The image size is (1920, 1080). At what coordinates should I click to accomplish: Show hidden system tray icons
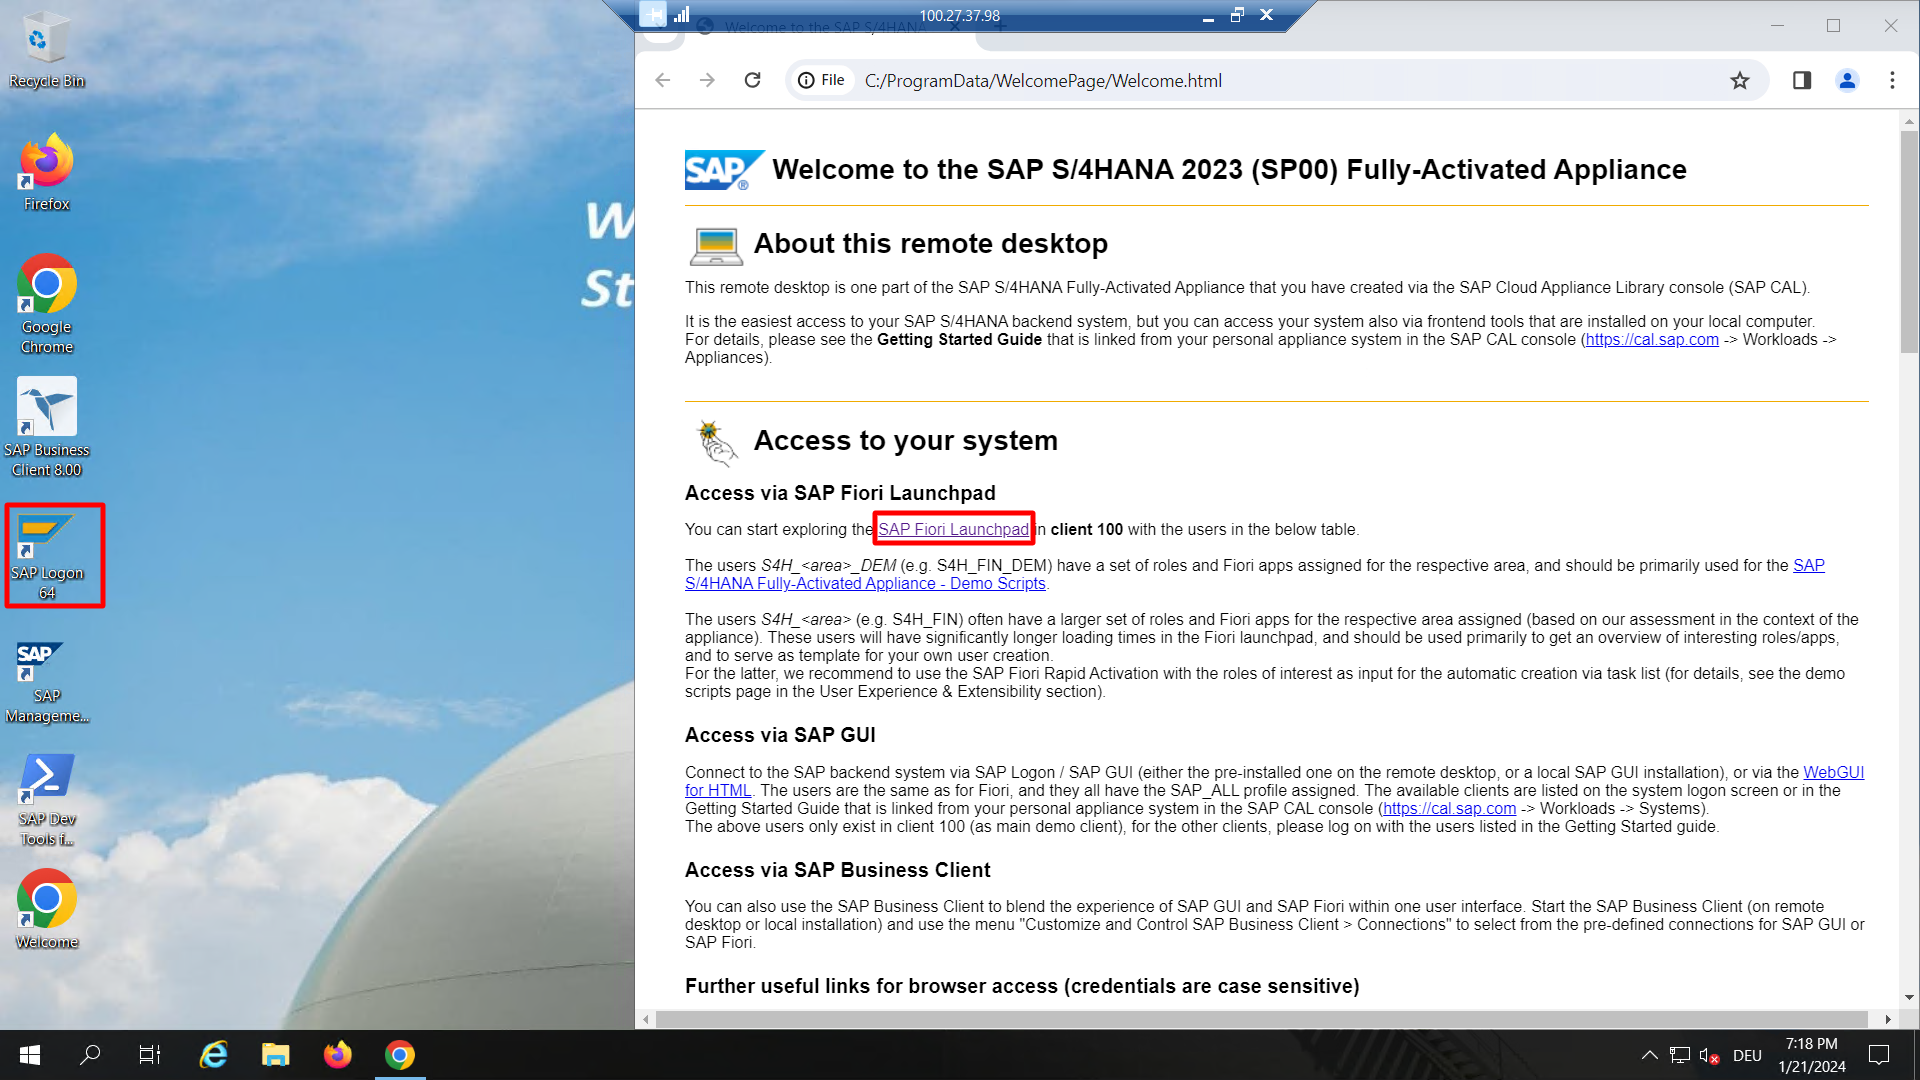point(1650,1055)
